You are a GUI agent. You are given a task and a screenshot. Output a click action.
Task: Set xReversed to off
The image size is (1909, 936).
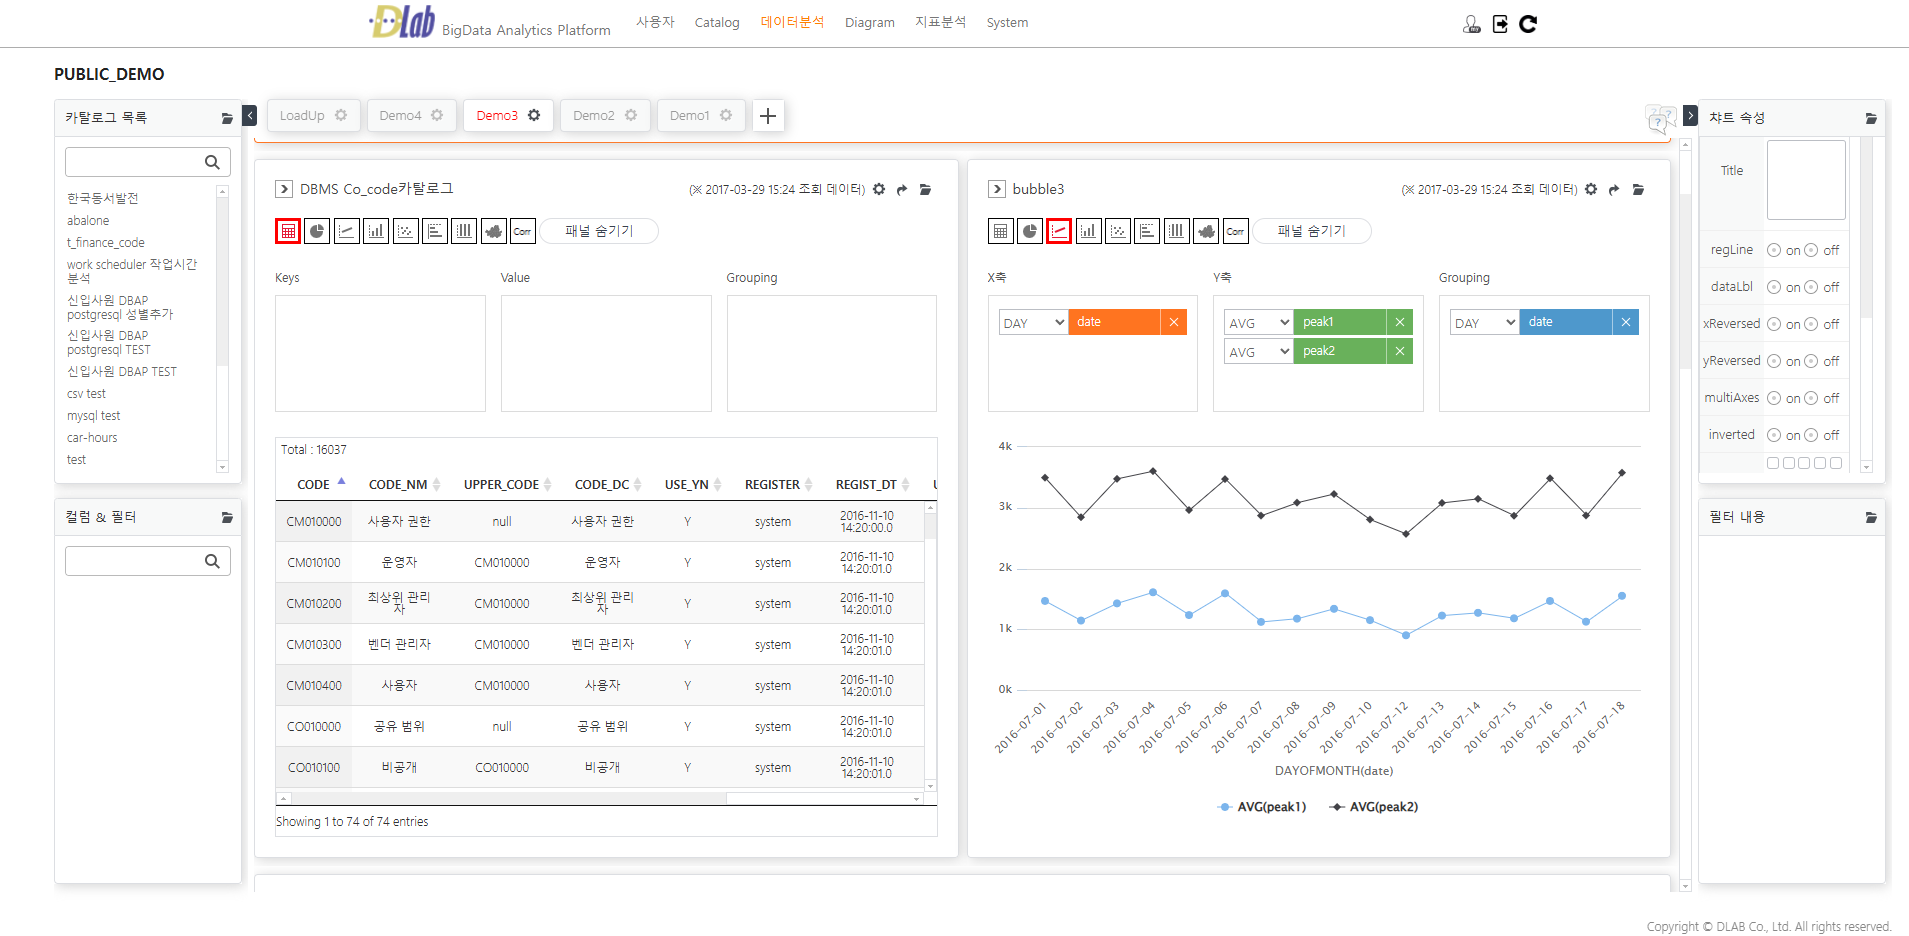click(x=1811, y=324)
